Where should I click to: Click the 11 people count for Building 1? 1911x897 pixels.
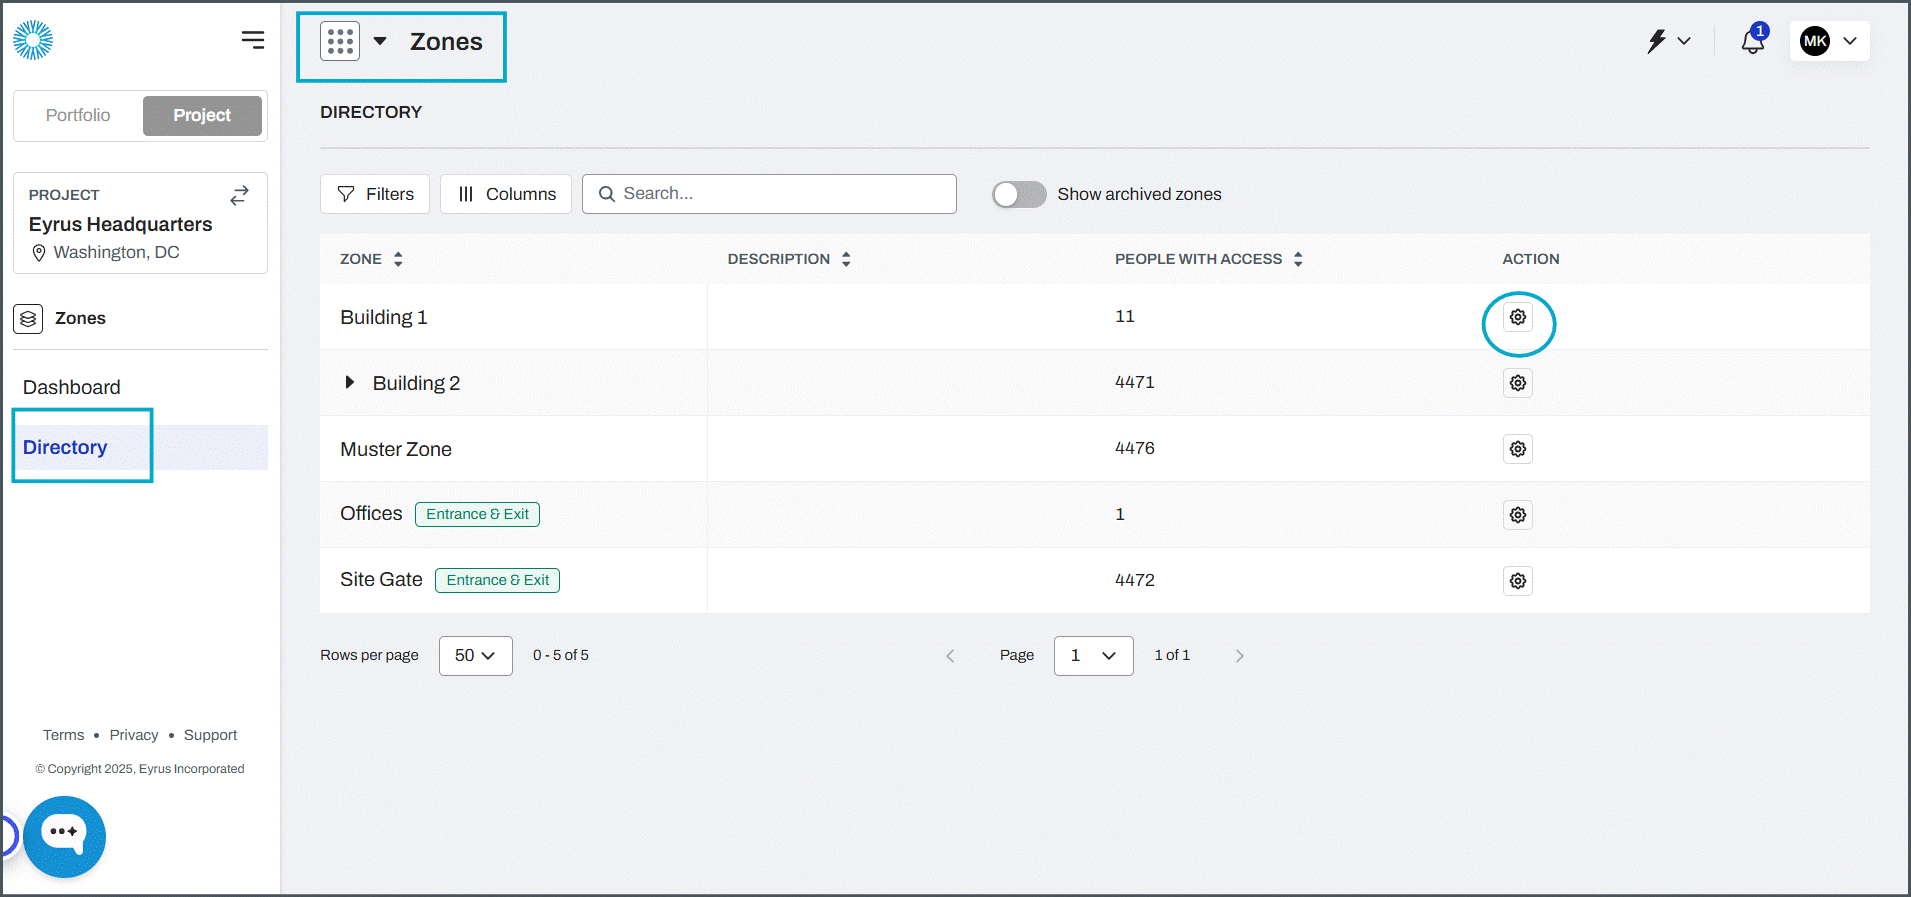[x=1125, y=316]
